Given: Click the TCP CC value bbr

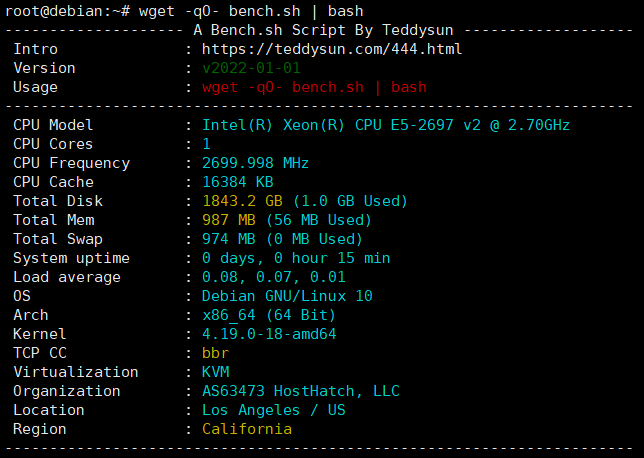Looking at the screenshot, I should pyautogui.click(x=215, y=353).
